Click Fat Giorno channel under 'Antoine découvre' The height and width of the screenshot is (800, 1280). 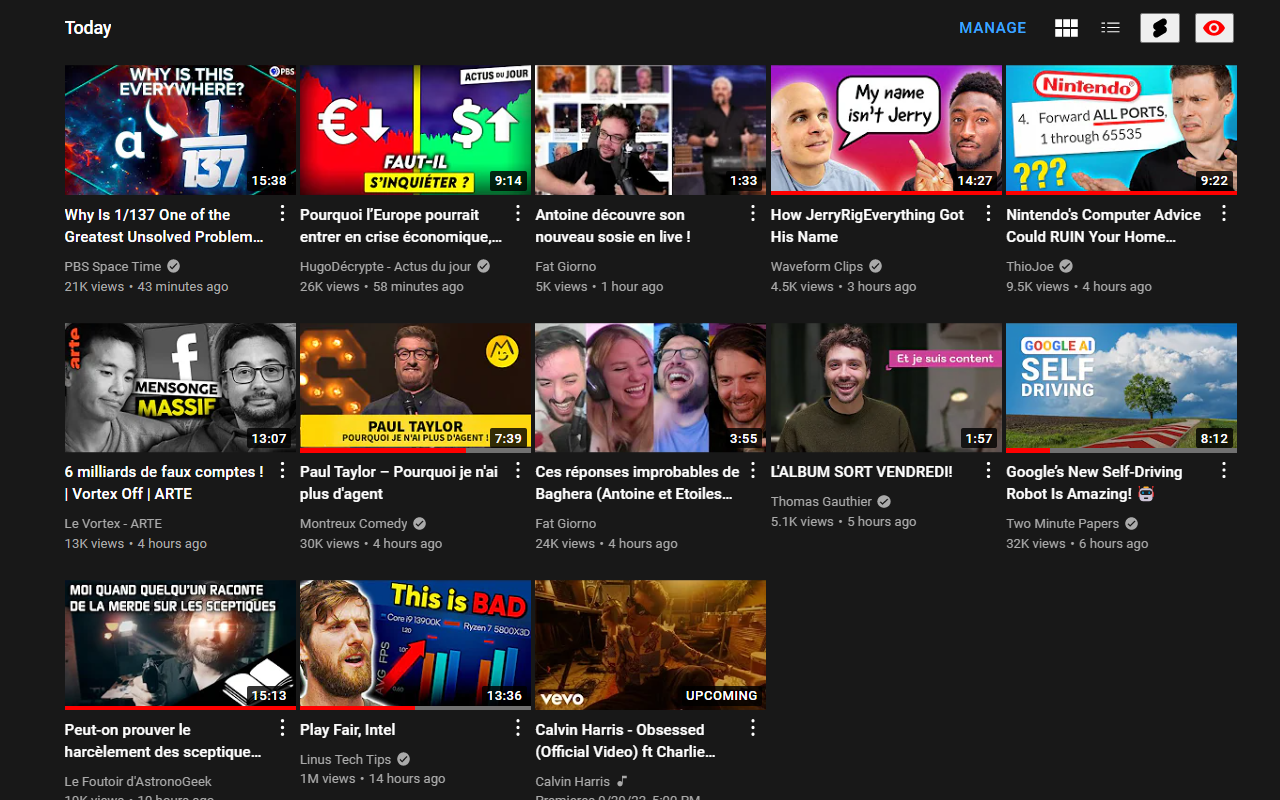tap(565, 266)
